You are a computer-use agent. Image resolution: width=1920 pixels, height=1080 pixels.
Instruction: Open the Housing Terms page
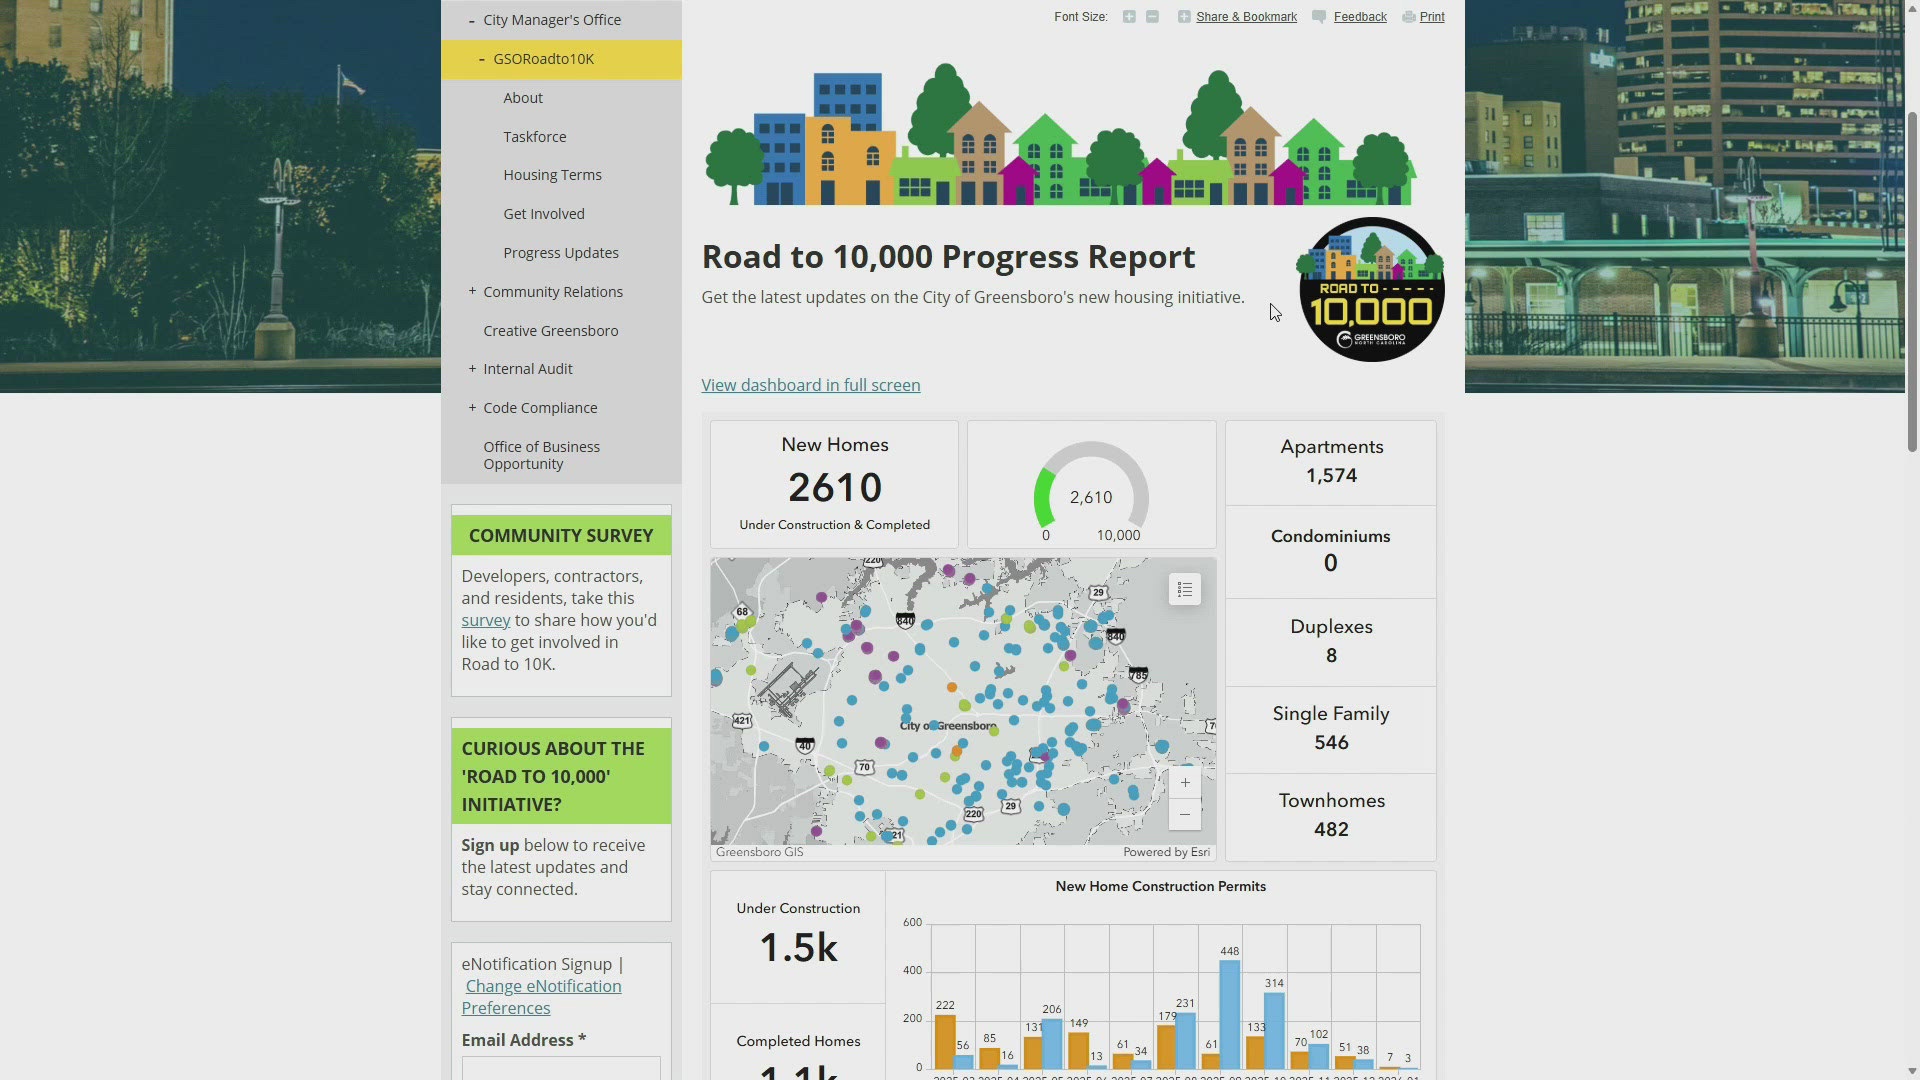[552, 175]
